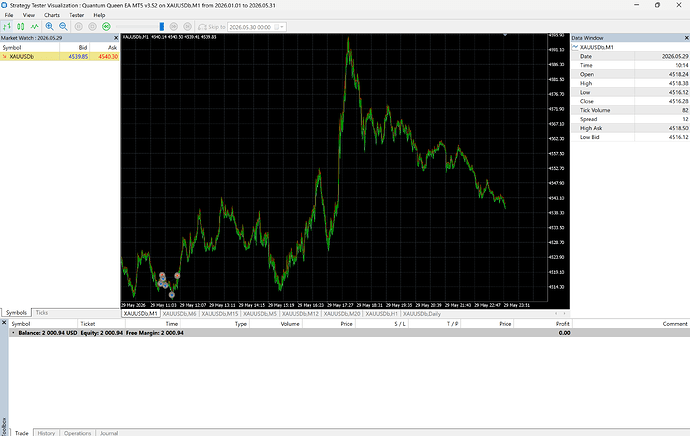Click the Volume column header

pyautogui.click(x=290, y=324)
